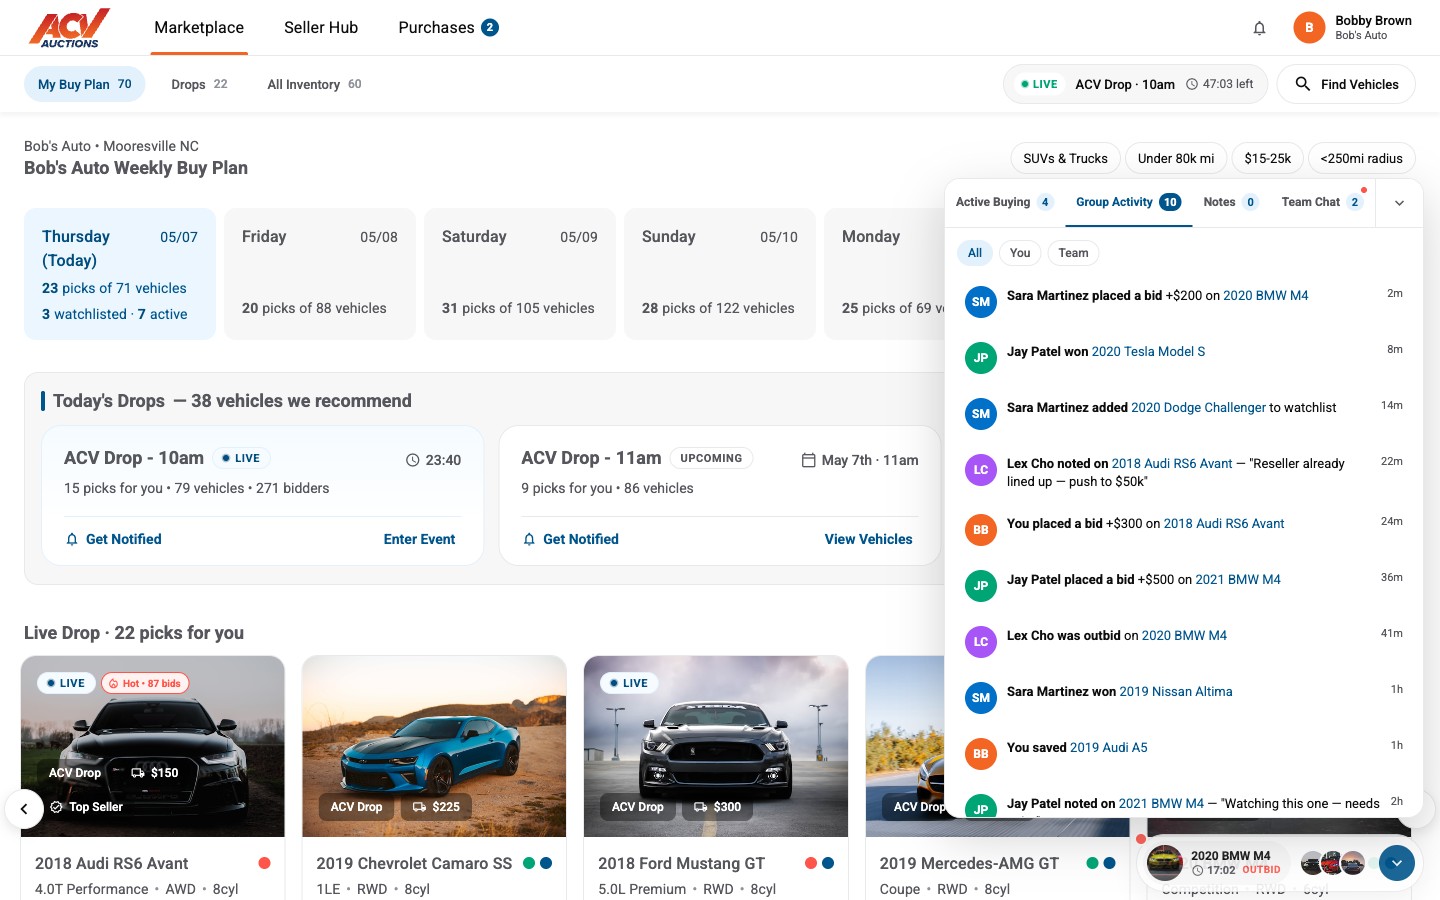Click the Hot 87 bids badge
The image size is (1440, 900).
click(147, 683)
